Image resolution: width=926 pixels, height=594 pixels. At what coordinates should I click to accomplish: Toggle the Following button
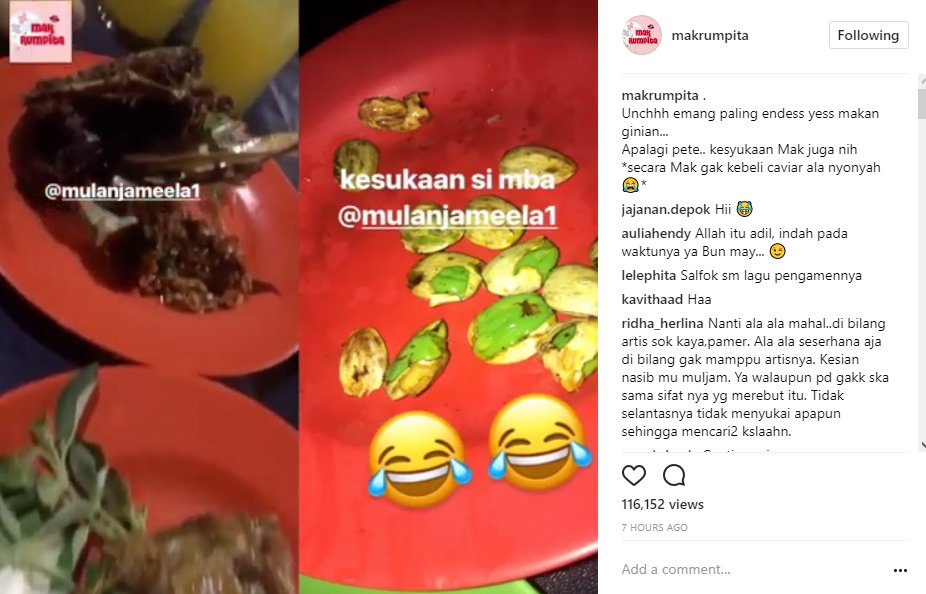[x=868, y=35]
